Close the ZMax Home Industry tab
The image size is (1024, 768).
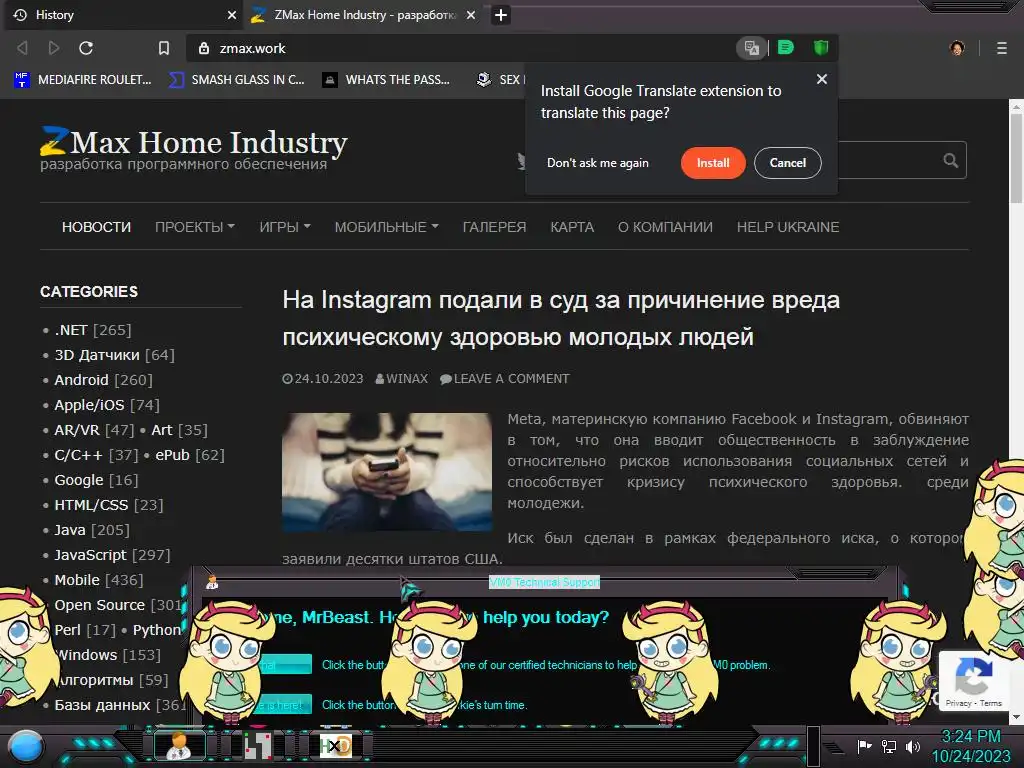point(471,14)
